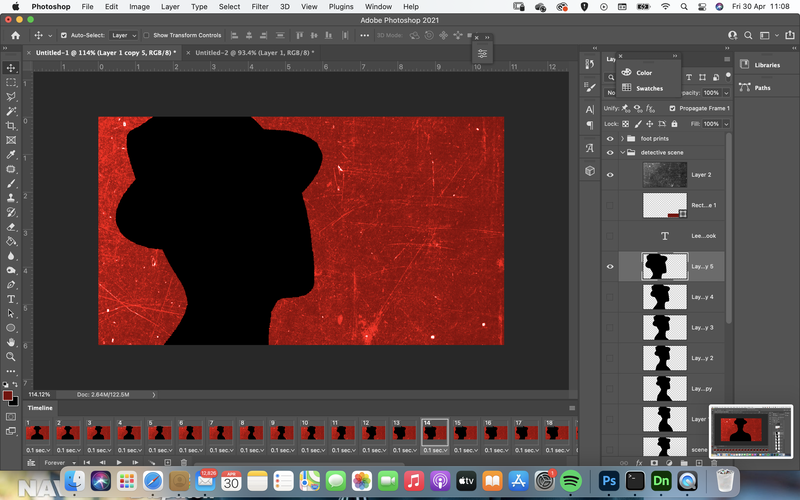Select the Zoom tool in toolbar
The image size is (800, 500).
tap(11, 357)
